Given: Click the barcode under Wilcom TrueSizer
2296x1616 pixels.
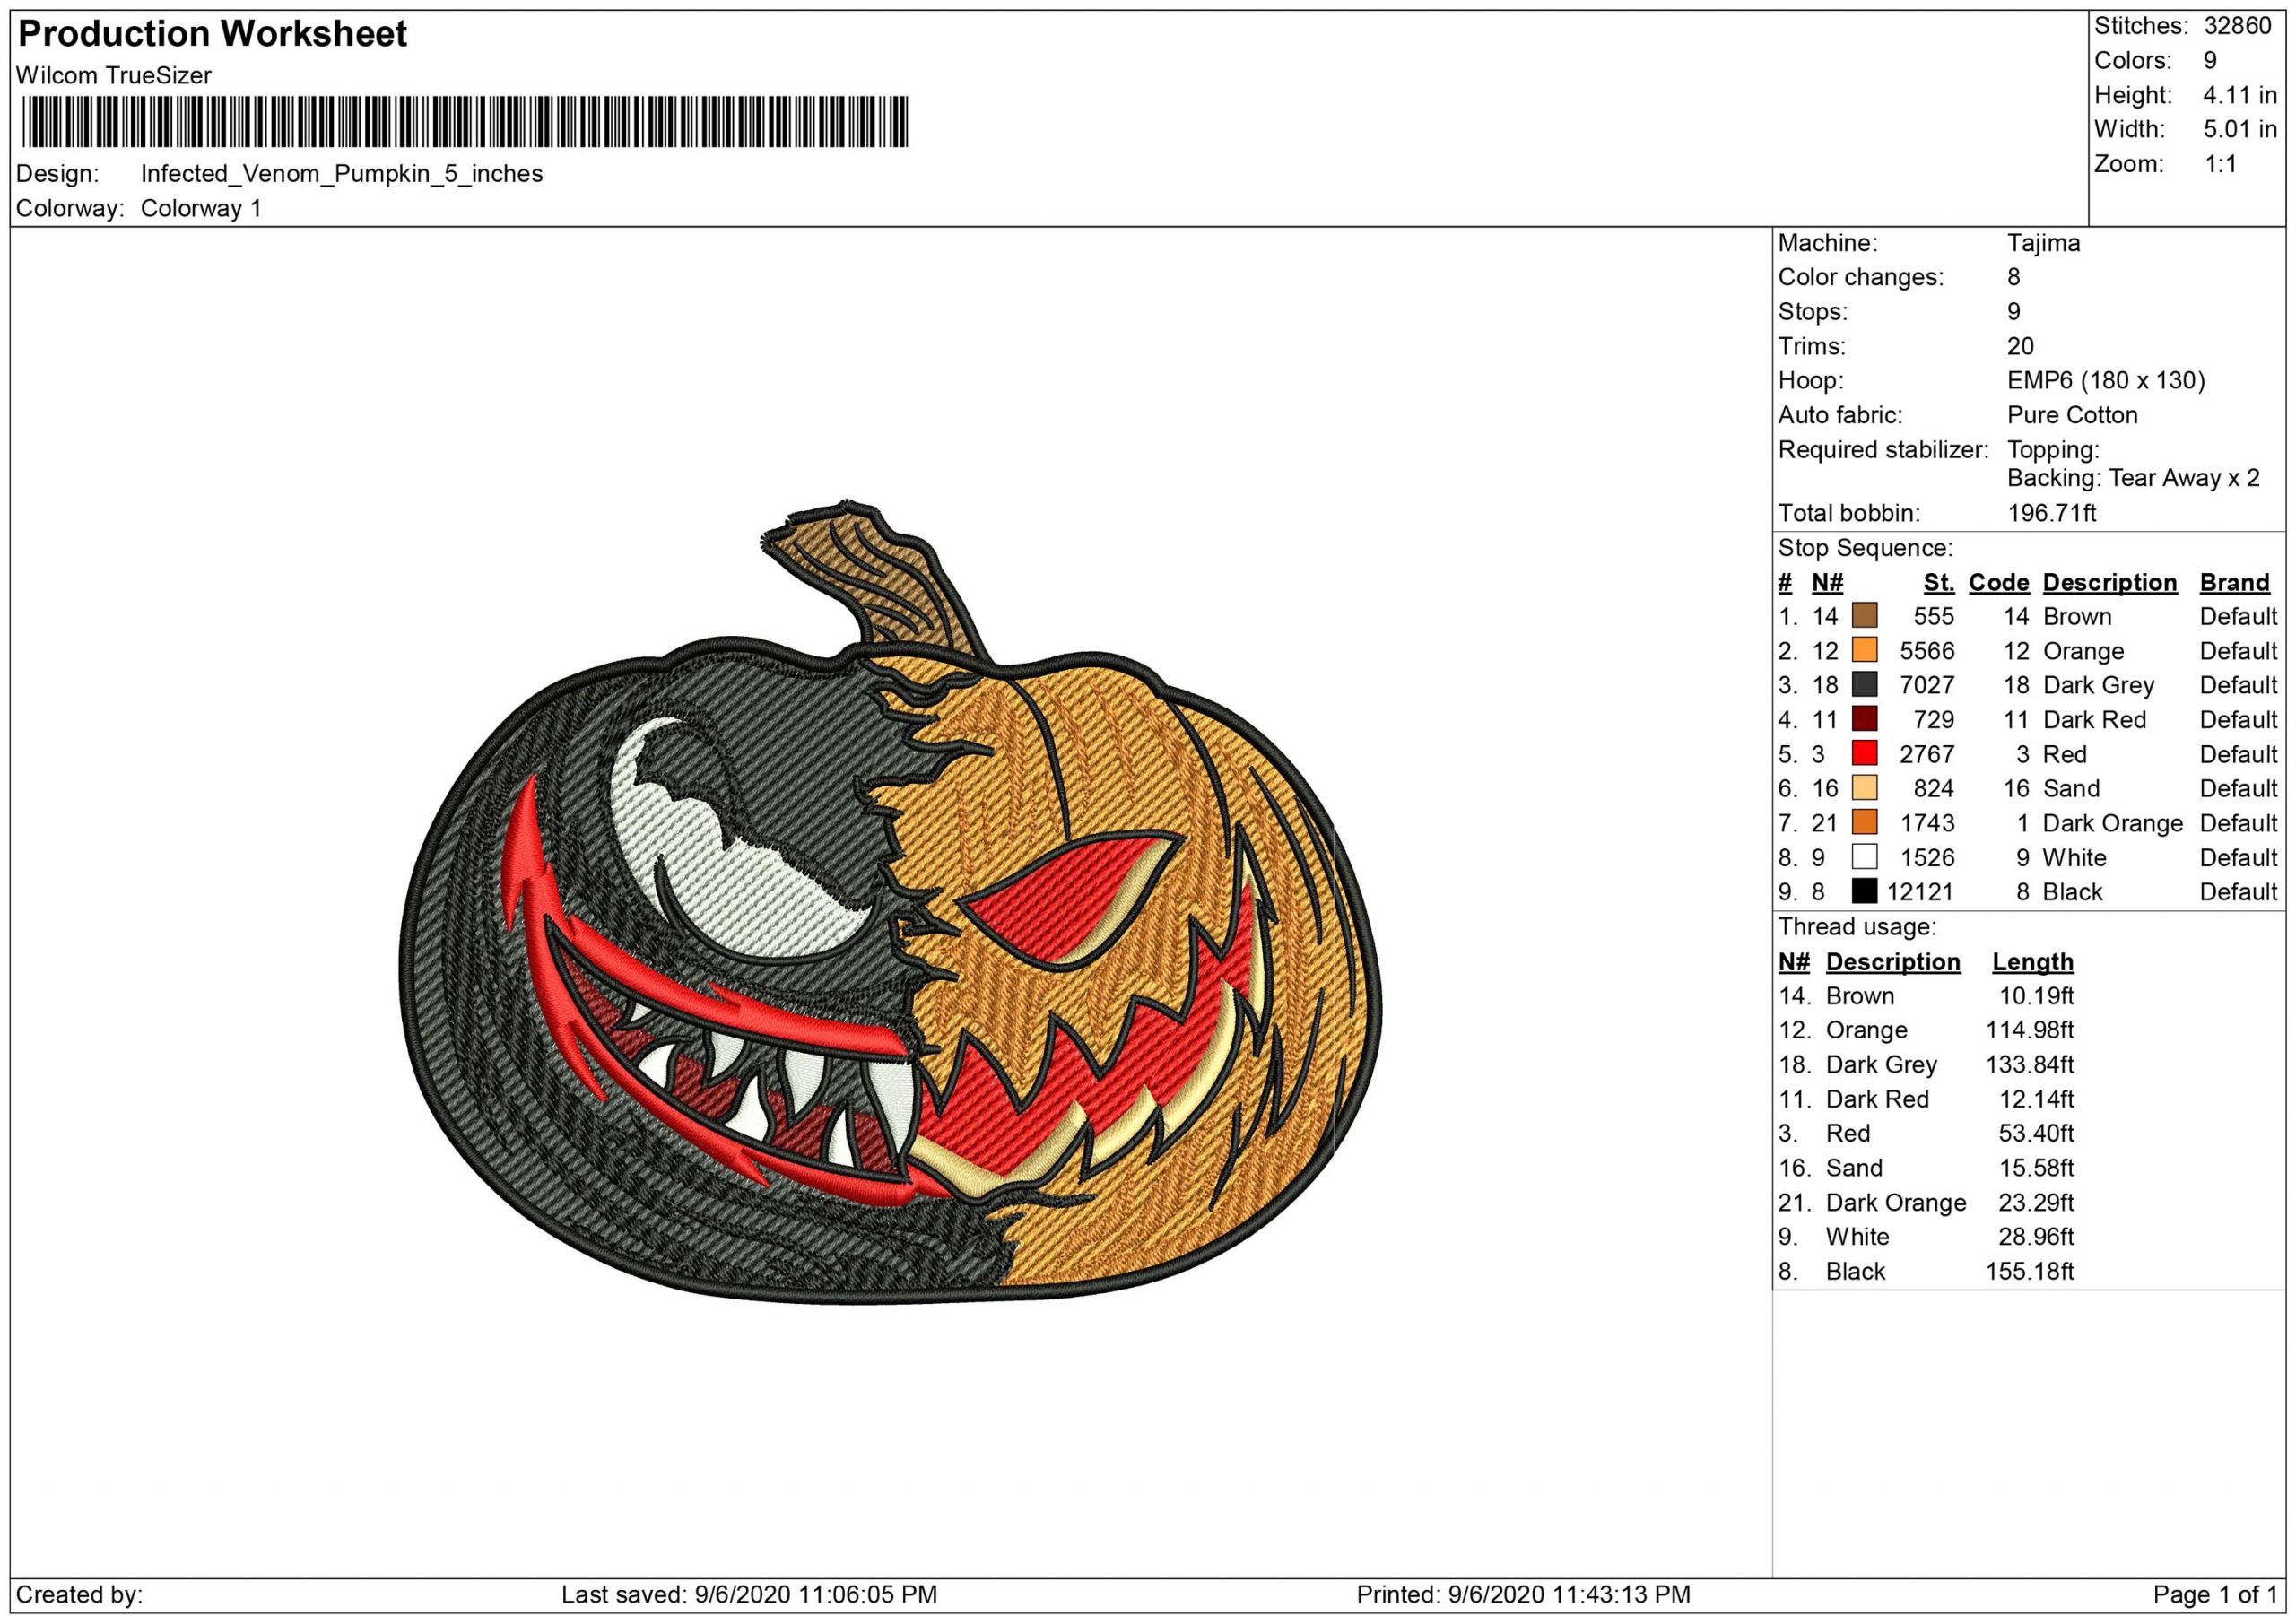Looking at the screenshot, I should click(465, 122).
